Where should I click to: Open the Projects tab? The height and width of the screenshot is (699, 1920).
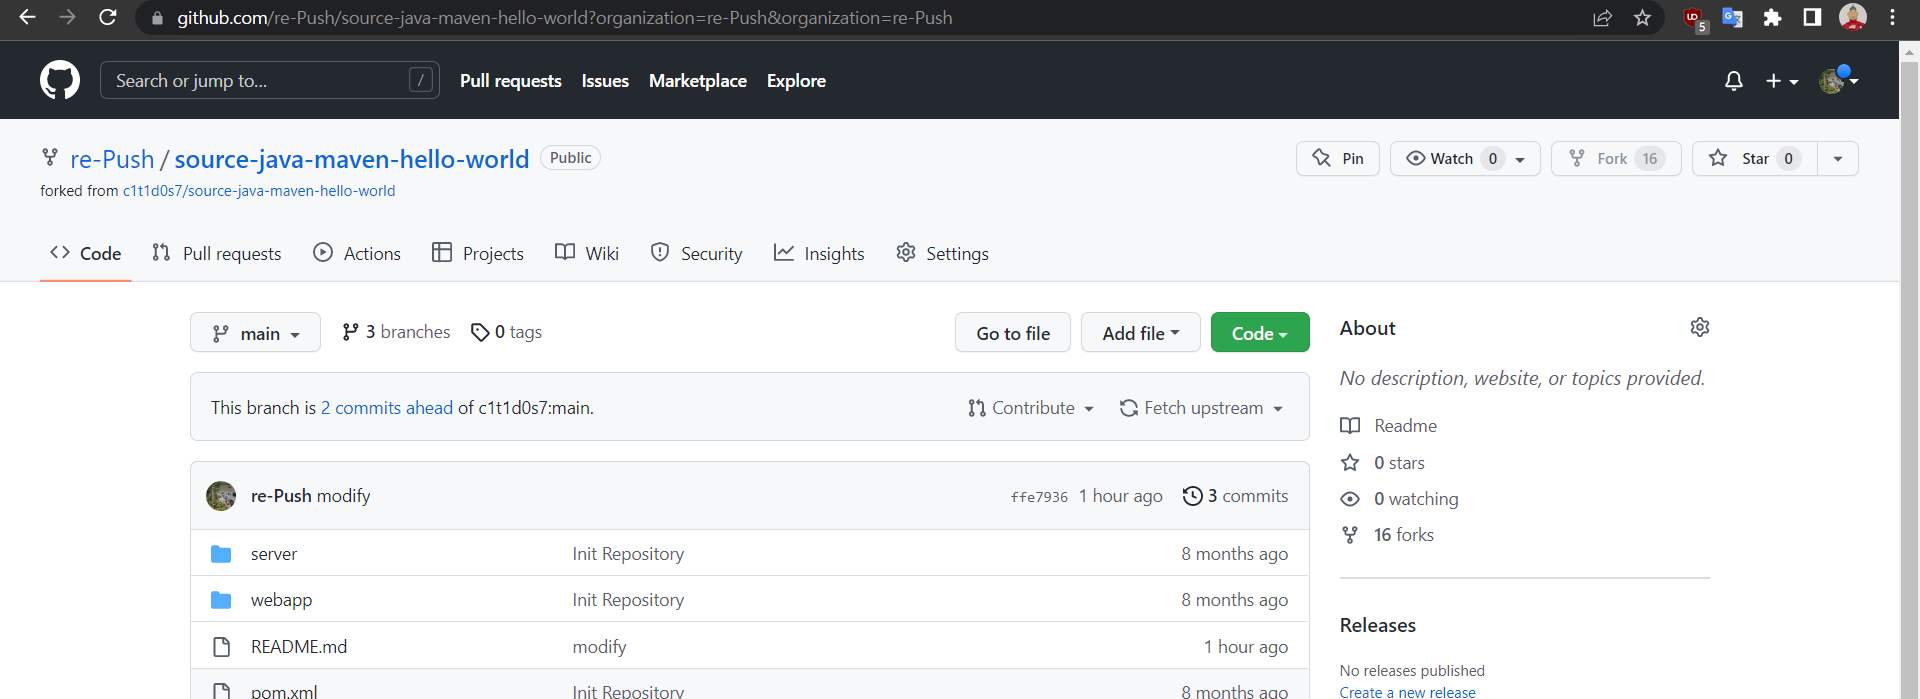[x=478, y=254]
